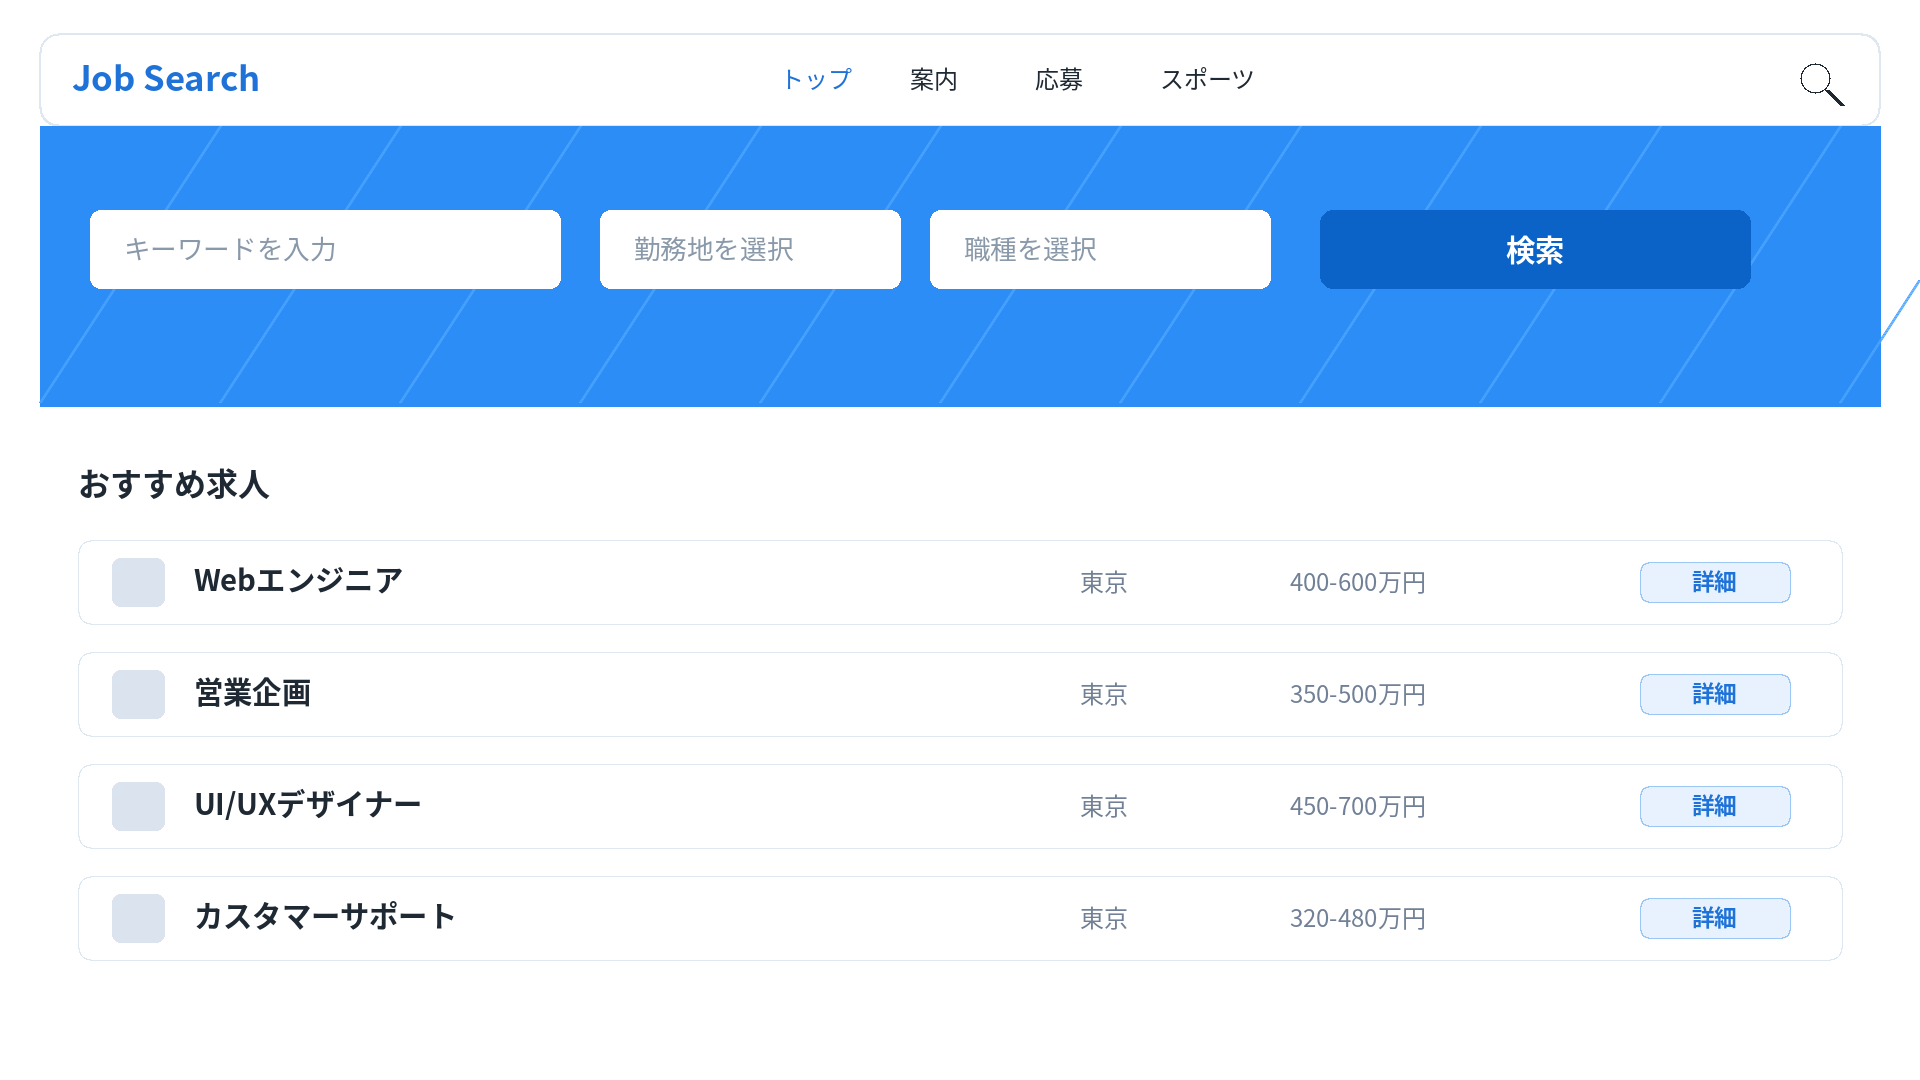1920x1080 pixels.
Task: Open the 案内 navigation item
Action: tap(934, 79)
